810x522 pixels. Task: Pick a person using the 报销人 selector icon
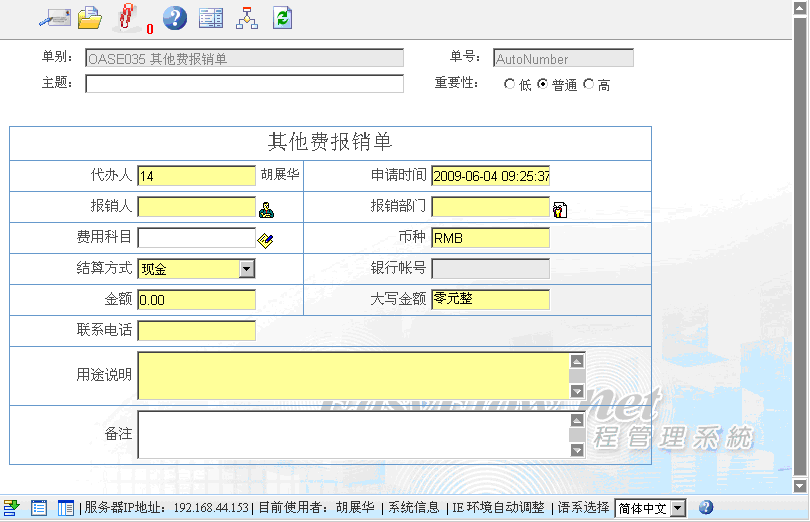tap(266, 210)
